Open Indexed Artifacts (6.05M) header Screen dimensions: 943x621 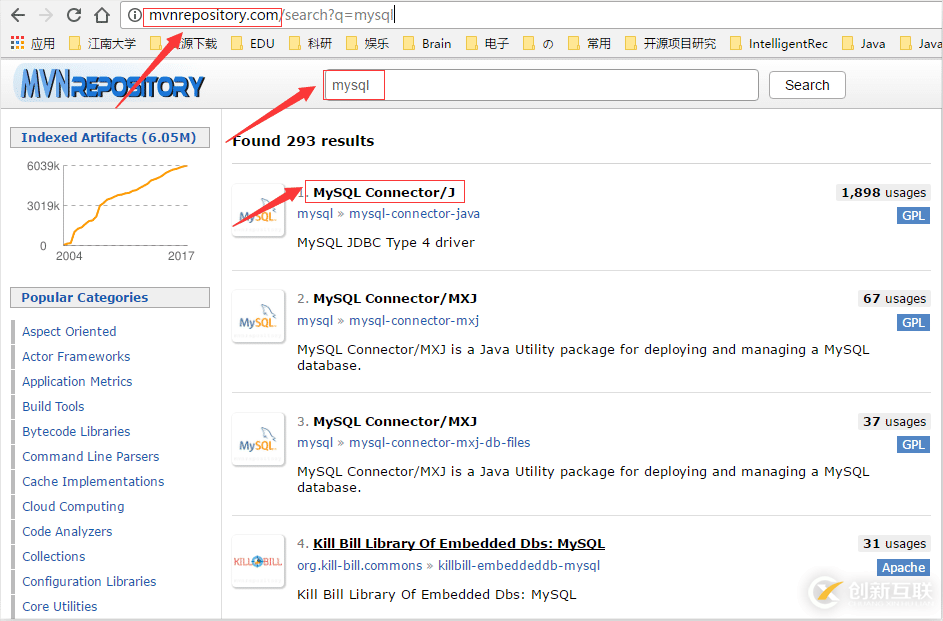pyautogui.click(x=109, y=138)
